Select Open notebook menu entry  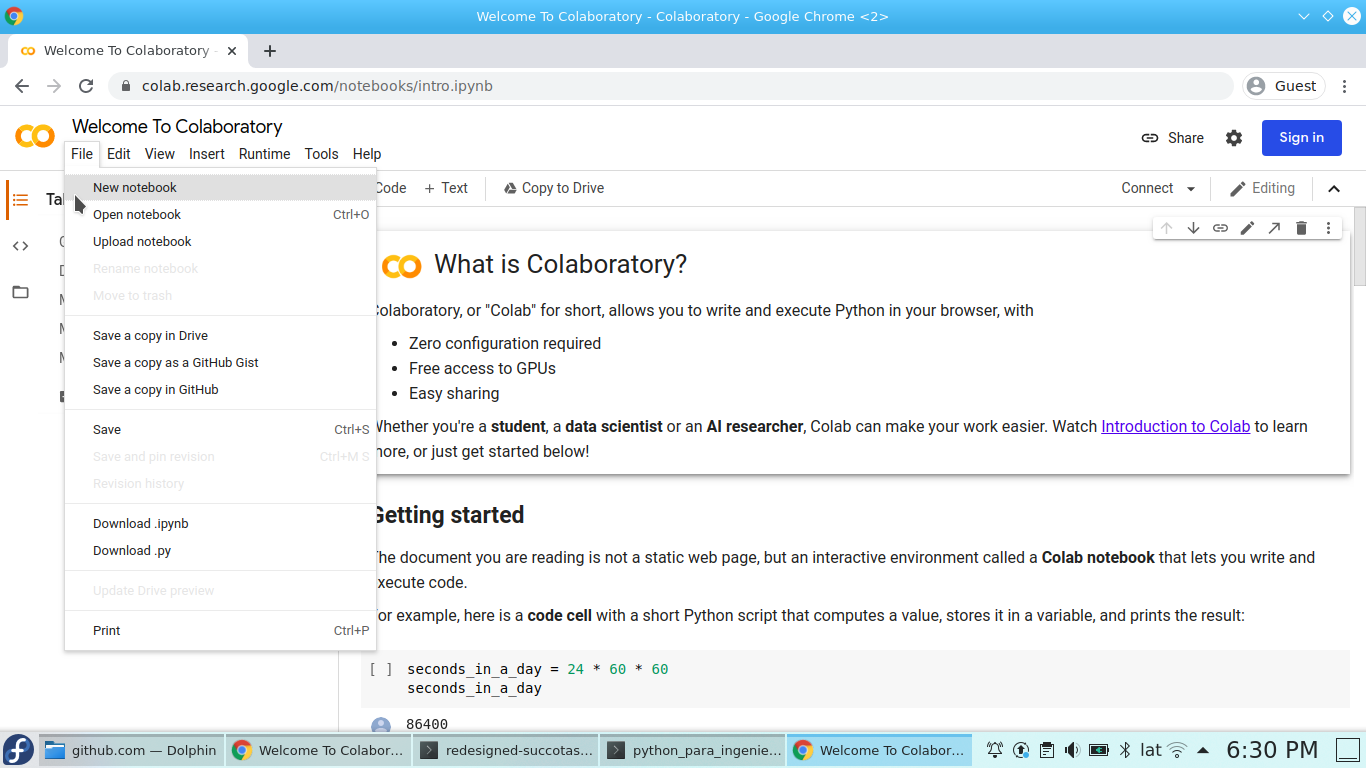220,214
